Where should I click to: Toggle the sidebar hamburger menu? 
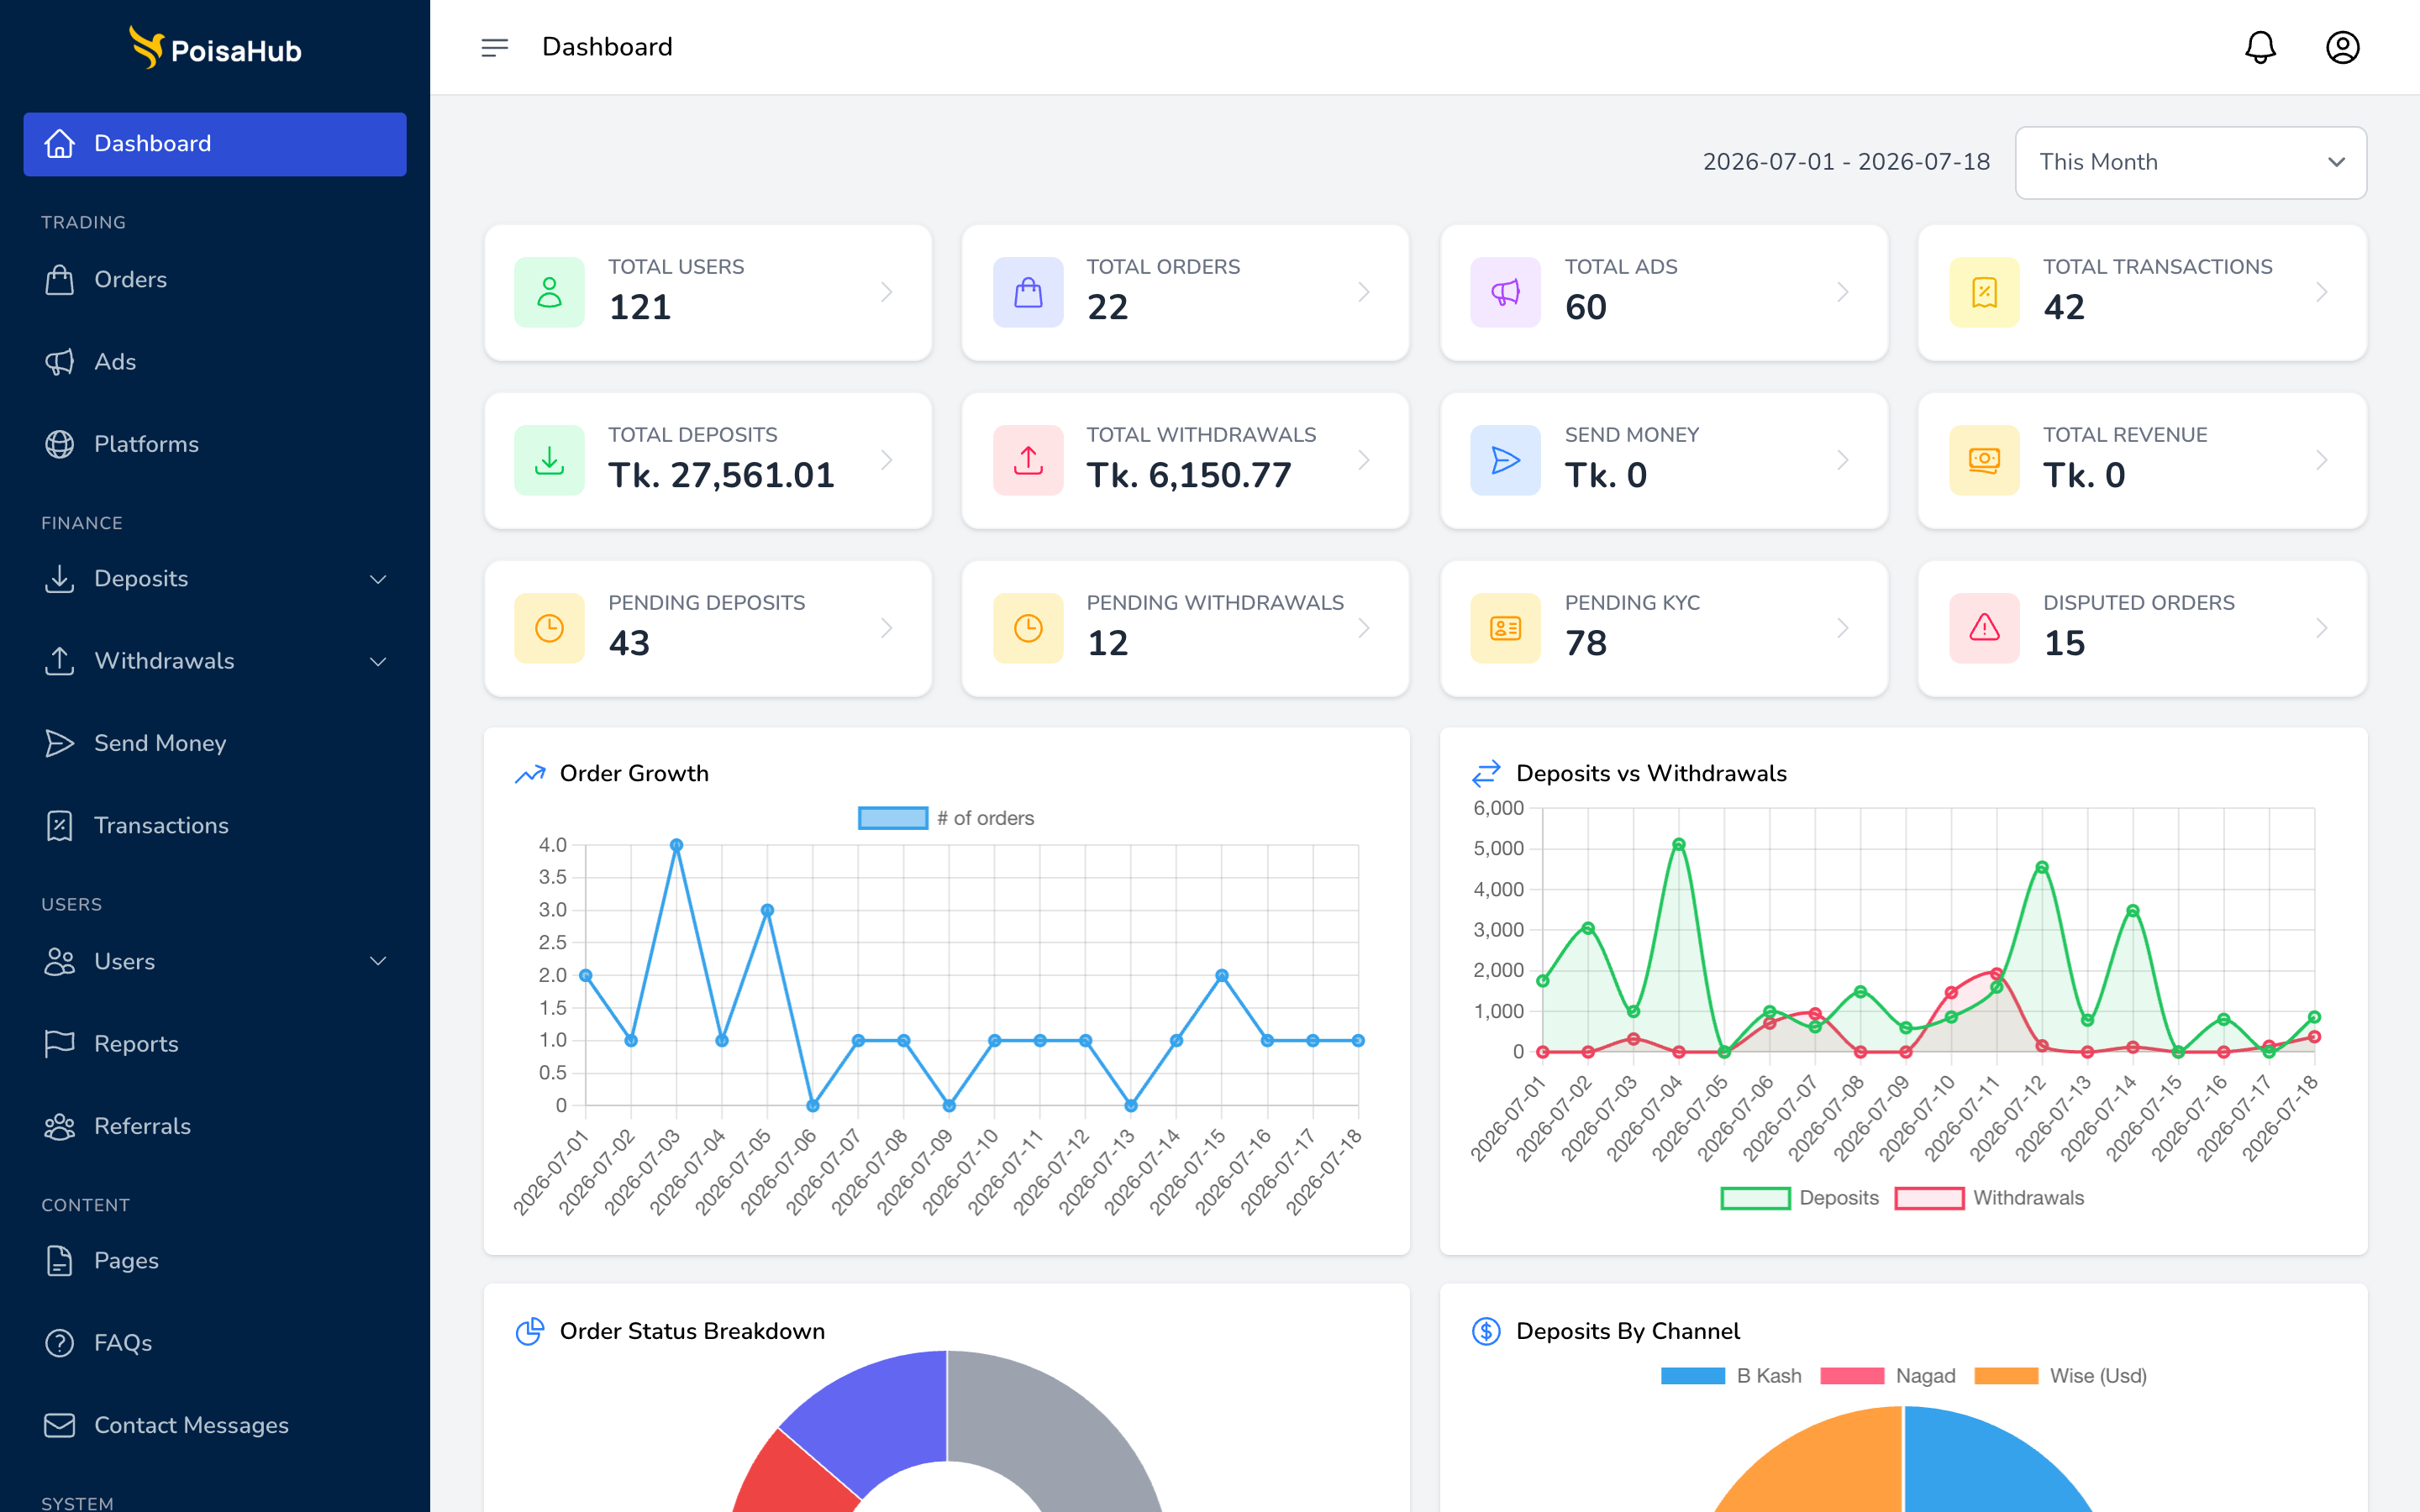tap(494, 47)
